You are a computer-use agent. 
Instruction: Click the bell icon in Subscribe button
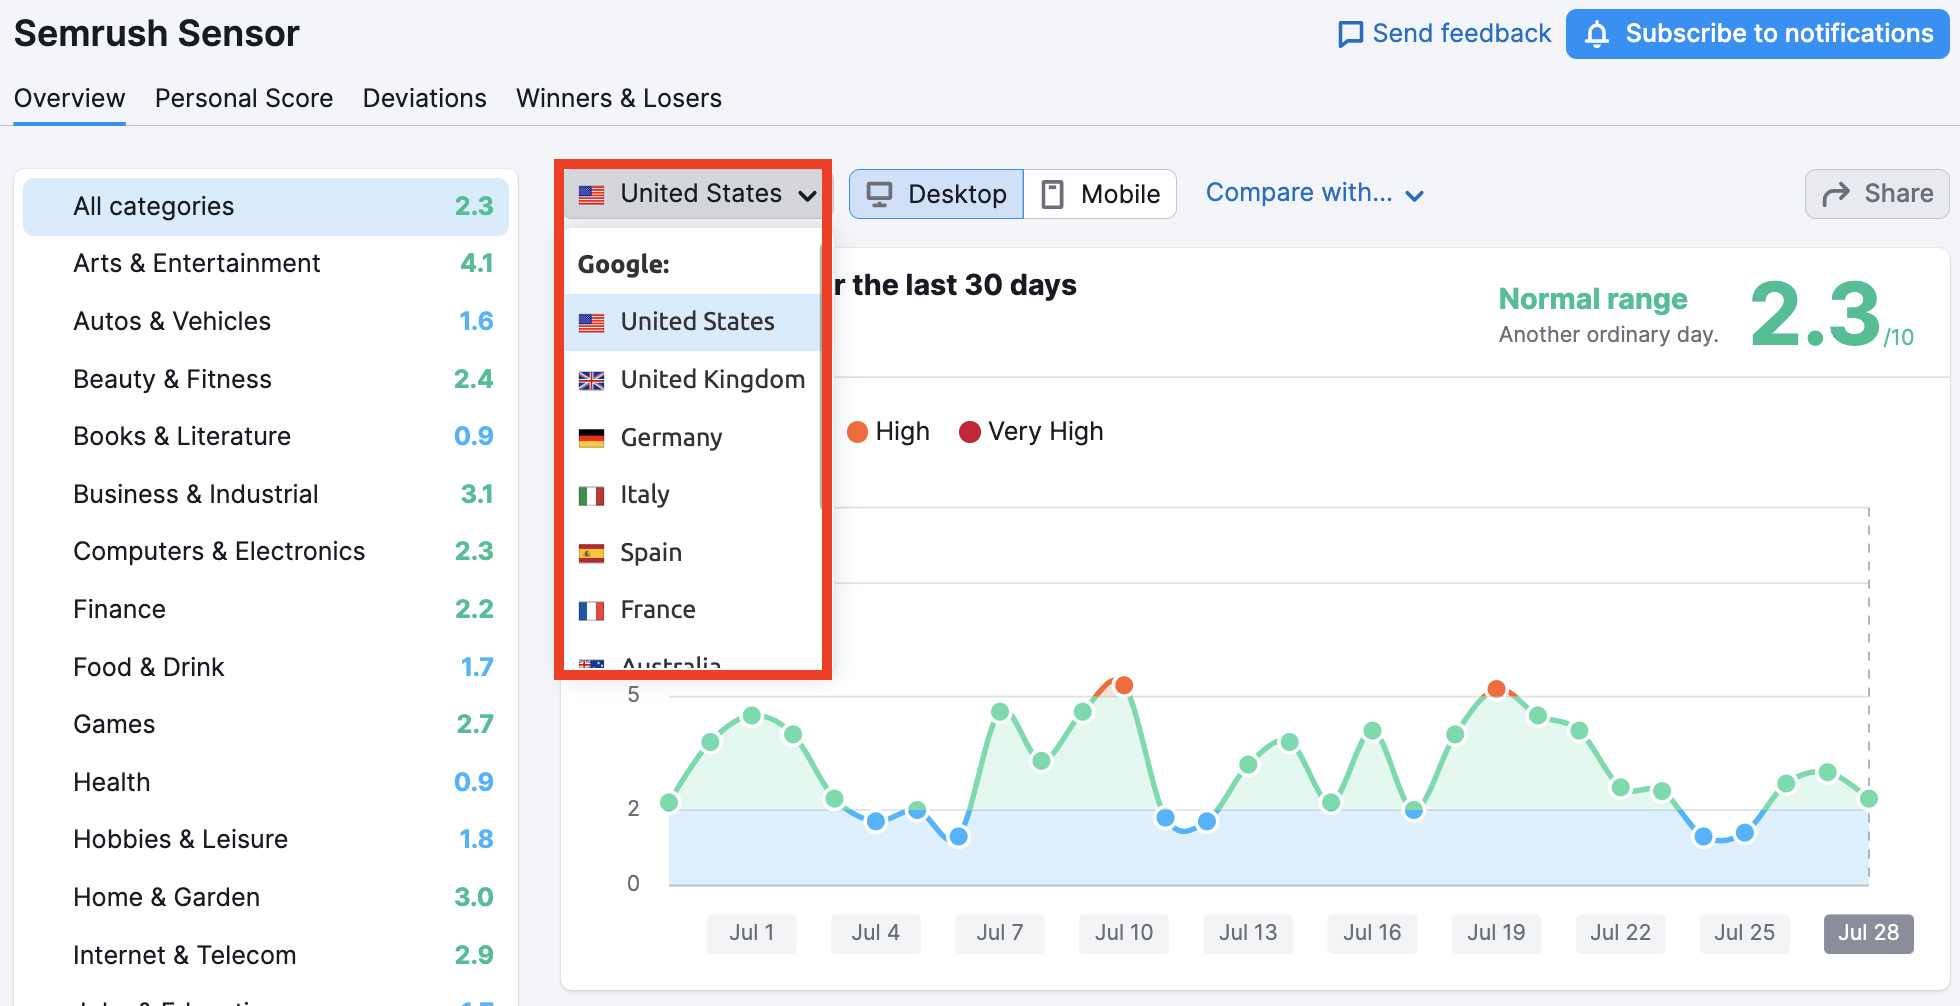pyautogui.click(x=1597, y=34)
